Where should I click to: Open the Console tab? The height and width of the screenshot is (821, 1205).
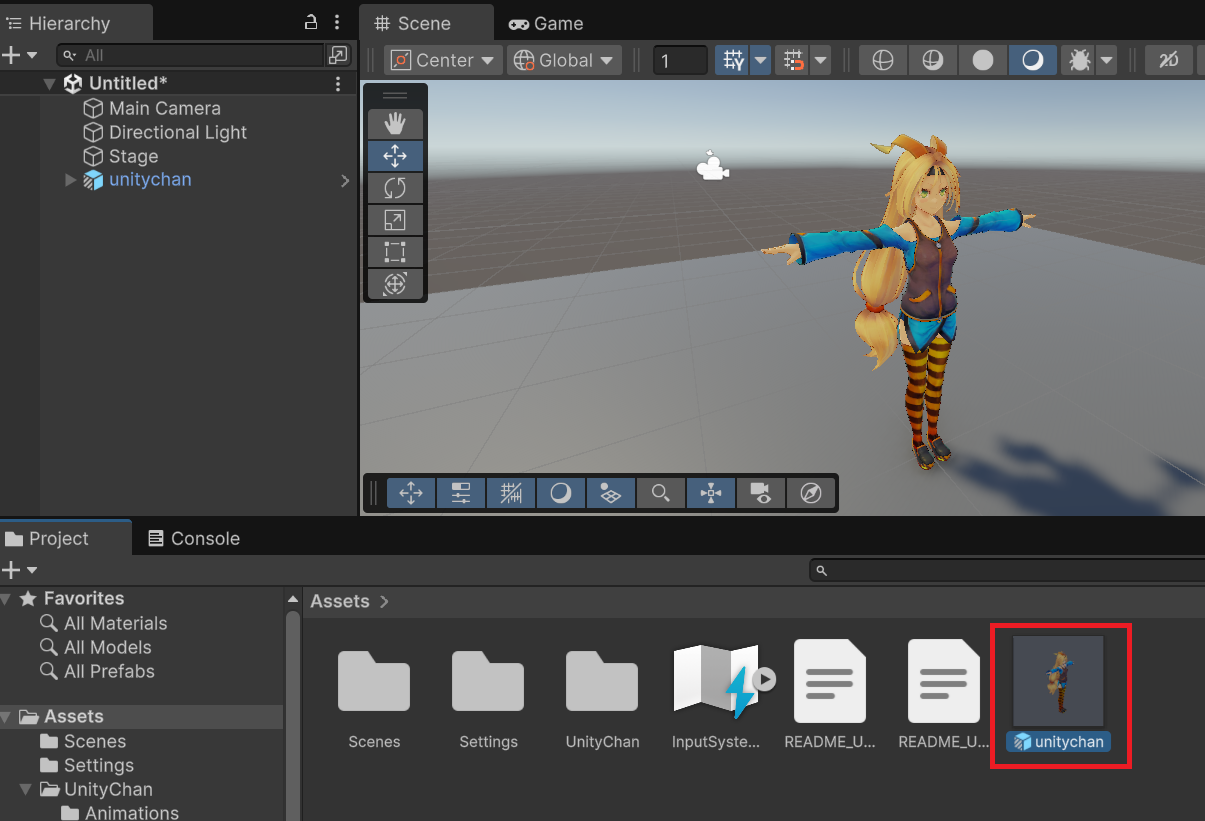pyautogui.click(x=194, y=538)
